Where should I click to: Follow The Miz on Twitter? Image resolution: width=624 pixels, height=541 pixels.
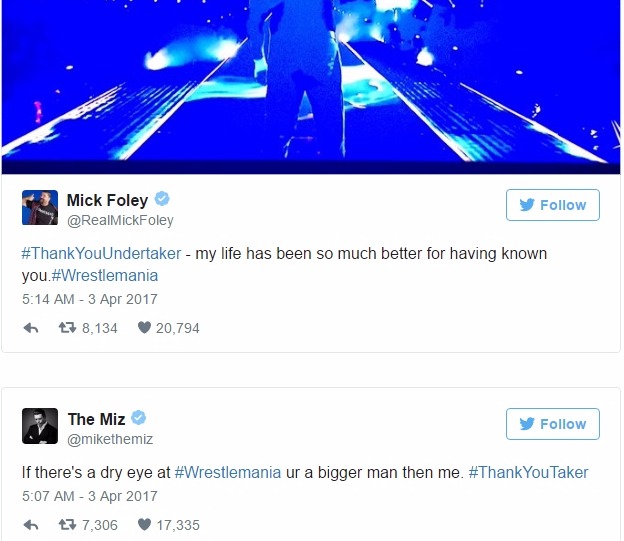coord(553,424)
